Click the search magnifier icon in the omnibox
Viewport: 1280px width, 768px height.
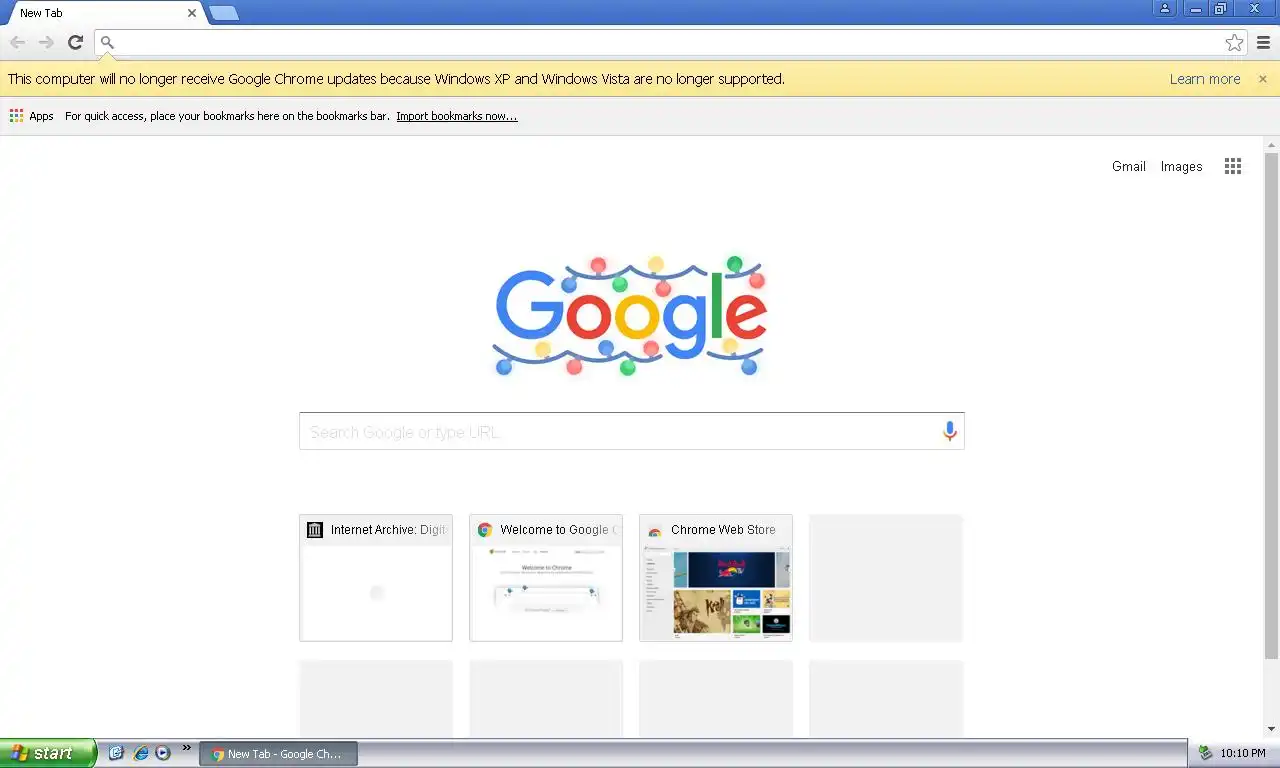(x=108, y=42)
